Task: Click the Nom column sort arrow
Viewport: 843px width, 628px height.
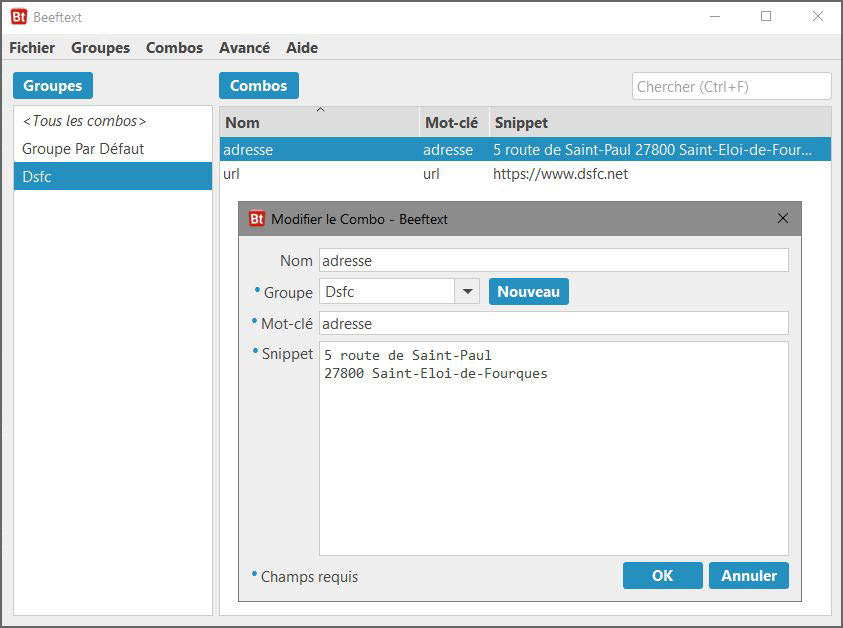Action: (320, 110)
